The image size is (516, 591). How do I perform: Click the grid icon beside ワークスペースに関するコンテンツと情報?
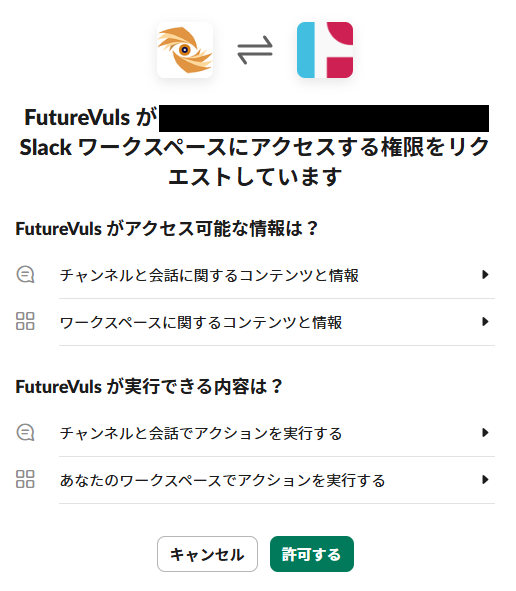point(25,321)
